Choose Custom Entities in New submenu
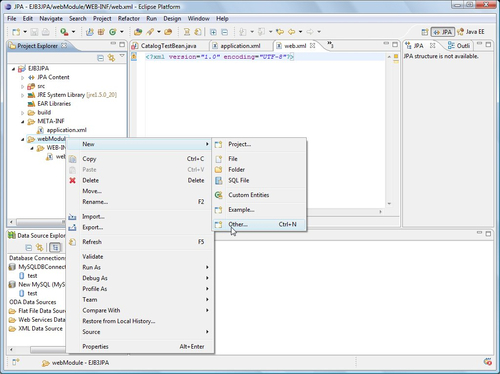 [259, 195]
